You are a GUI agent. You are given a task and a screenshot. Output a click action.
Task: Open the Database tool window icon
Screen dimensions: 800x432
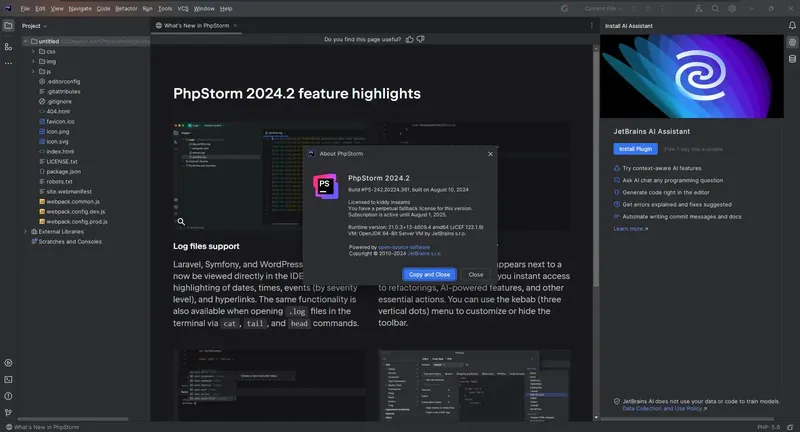point(792,59)
